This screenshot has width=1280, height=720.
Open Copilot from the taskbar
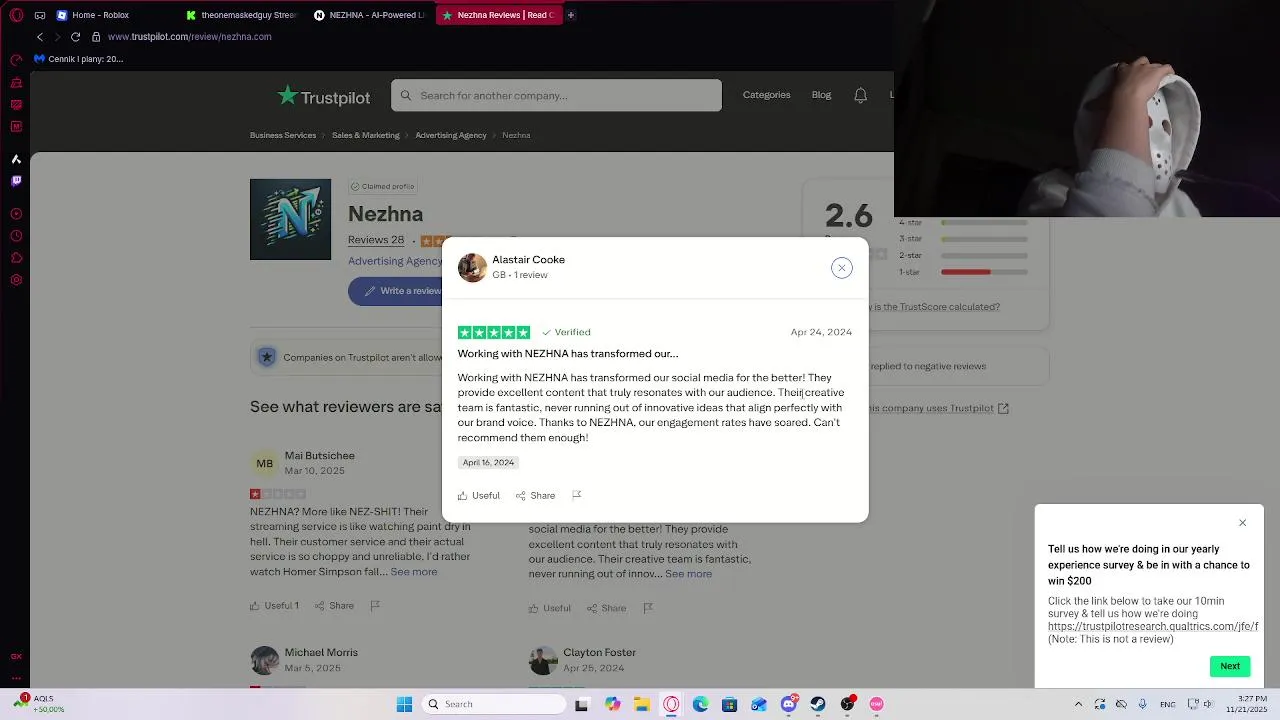tap(612, 705)
